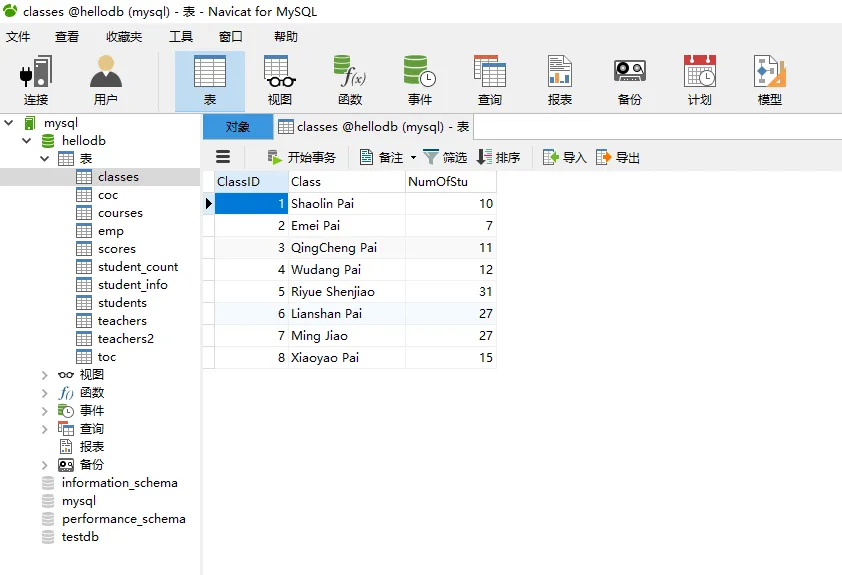The image size is (842, 575).
Task: Open the Tools (工具) menu
Action: 181,37
